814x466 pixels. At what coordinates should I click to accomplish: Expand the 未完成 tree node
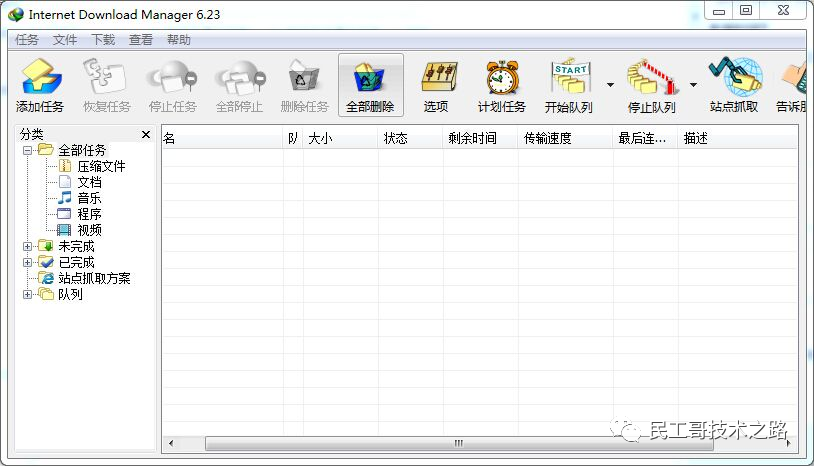(28, 246)
